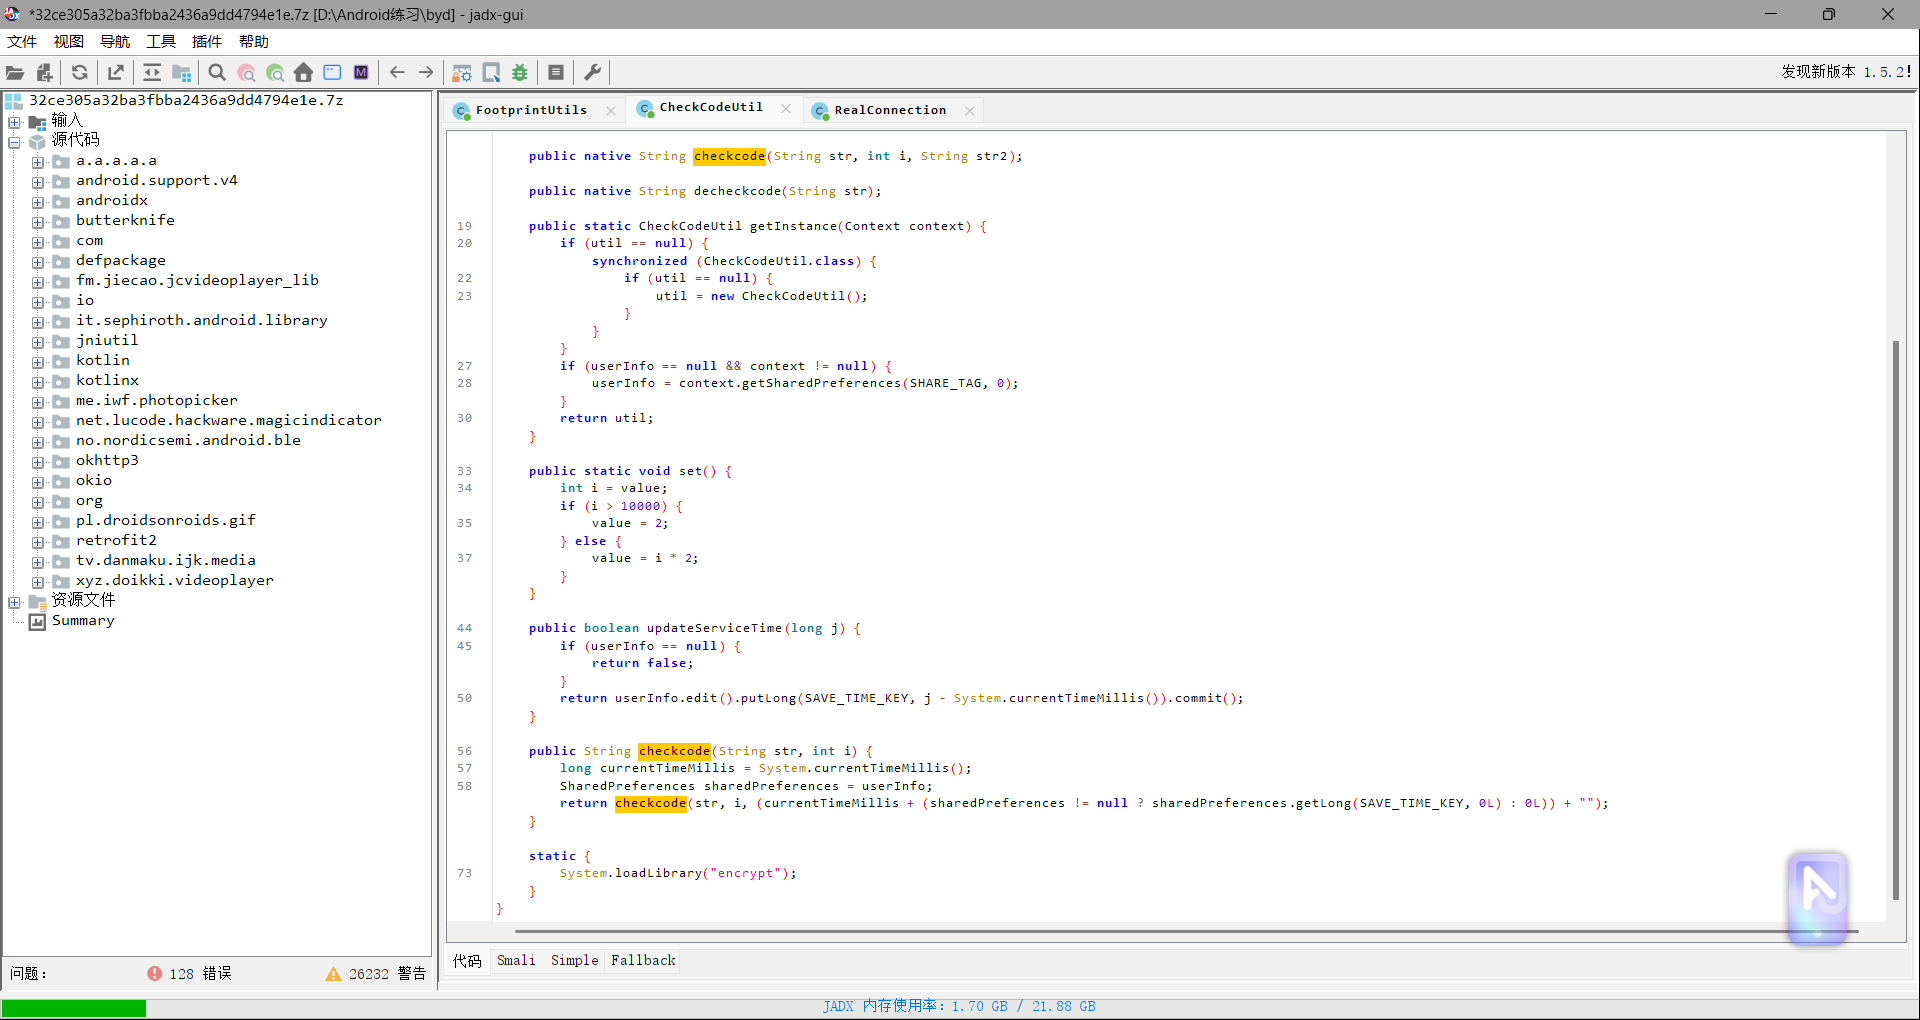
Task: Expand the a.a.a.a.a package
Action: click(37, 162)
